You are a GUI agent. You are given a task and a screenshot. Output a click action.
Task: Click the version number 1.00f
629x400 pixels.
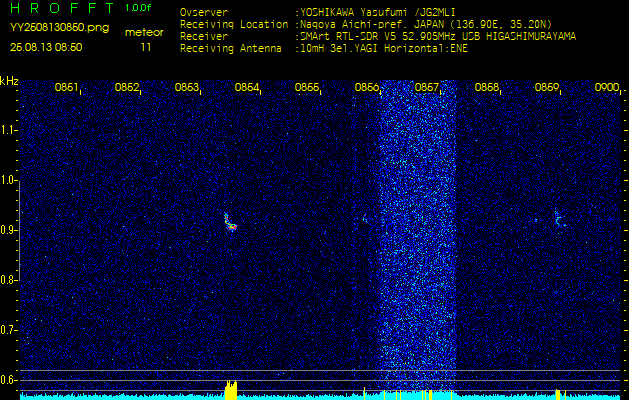coord(138,8)
